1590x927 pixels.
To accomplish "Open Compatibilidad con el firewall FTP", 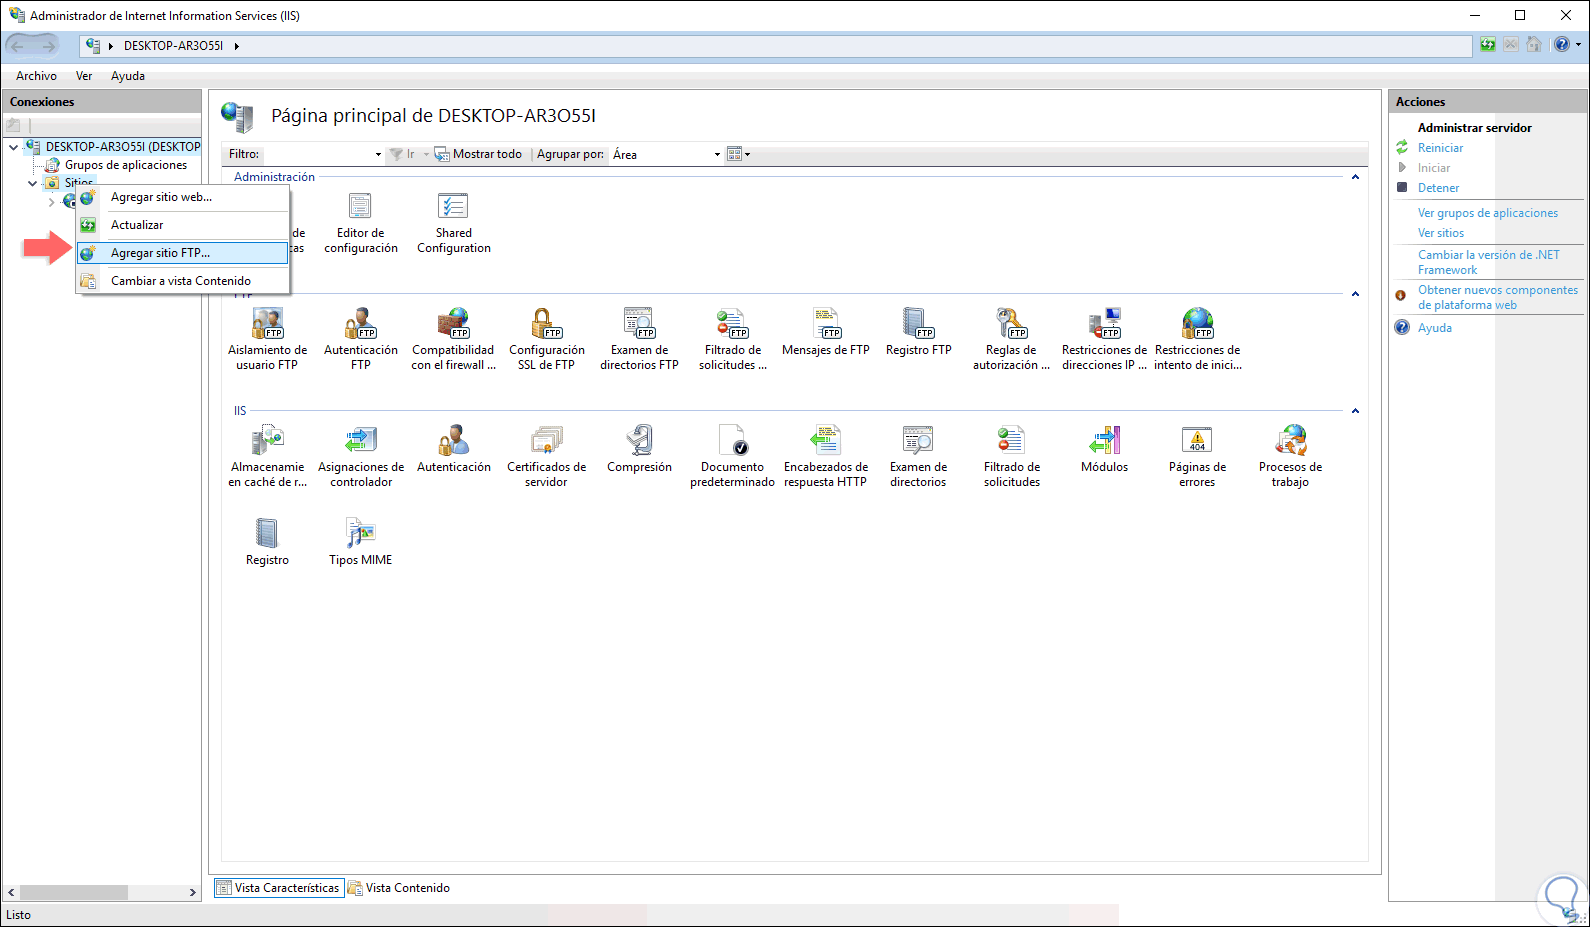I will click(x=454, y=340).
